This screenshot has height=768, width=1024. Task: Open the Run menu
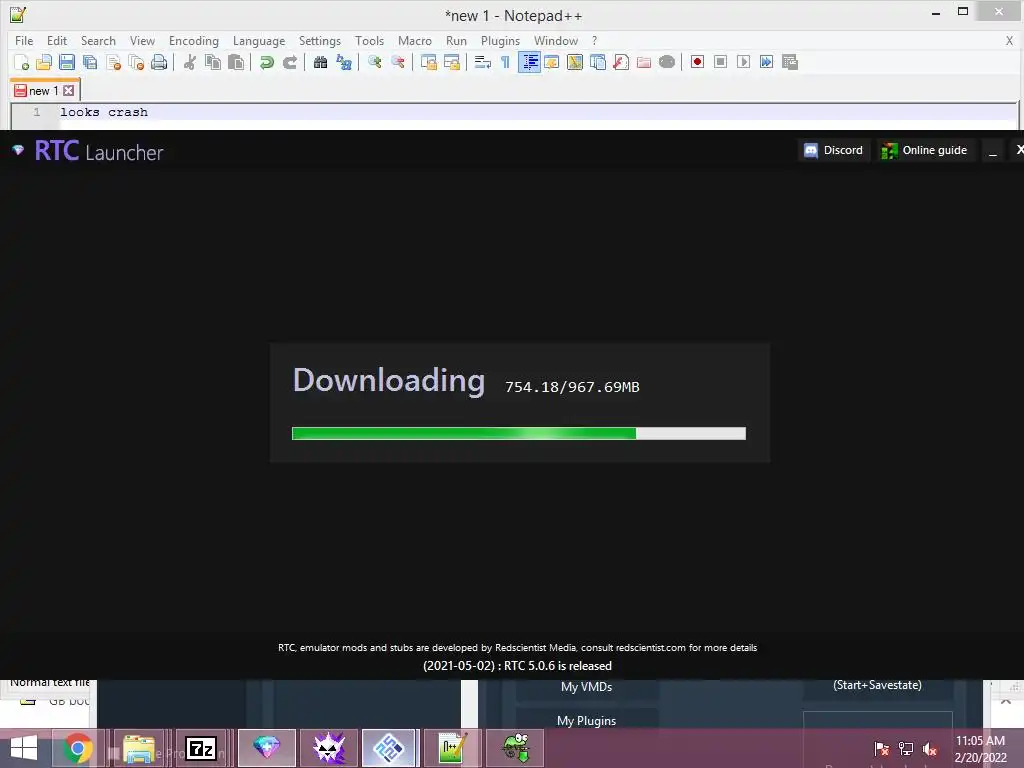456,40
